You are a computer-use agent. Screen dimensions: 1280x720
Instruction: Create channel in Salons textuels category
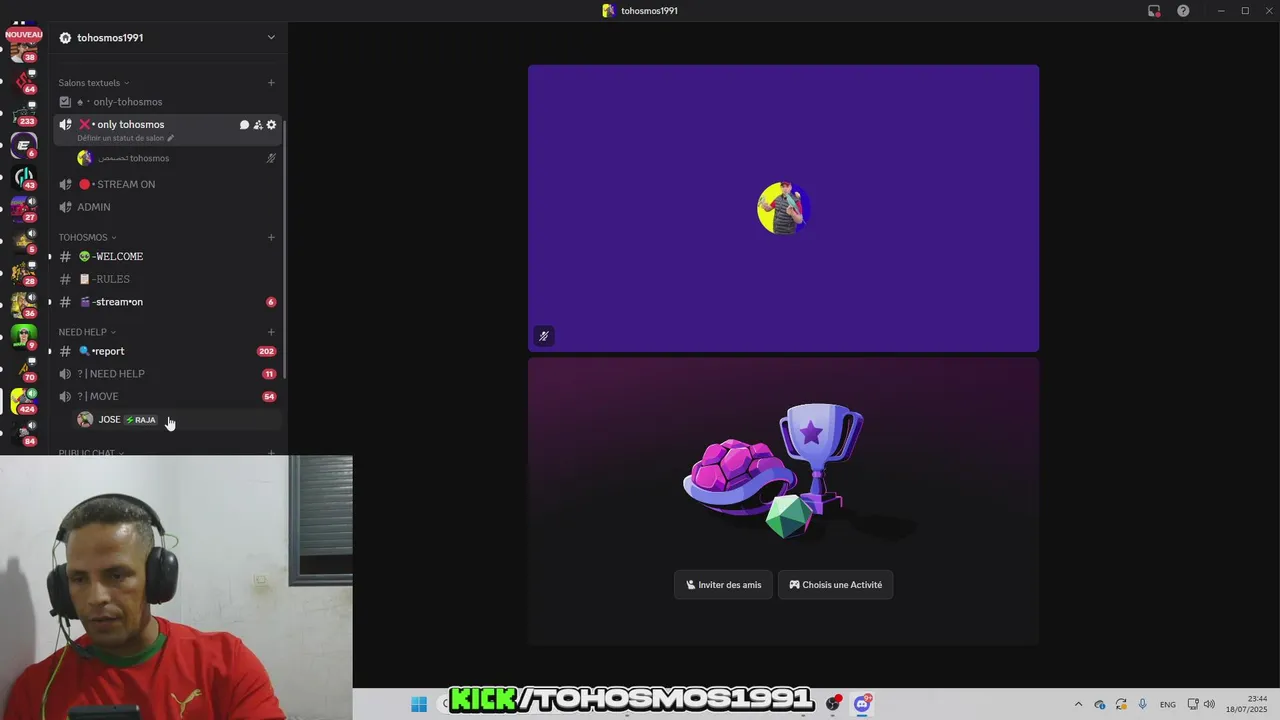pos(271,83)
